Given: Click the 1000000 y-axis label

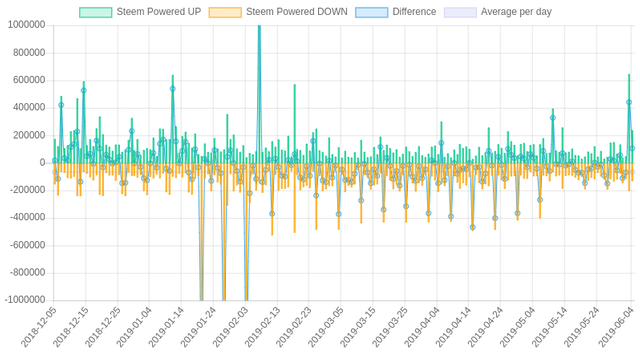Looking at the screenshot, I should click(27, 25).
